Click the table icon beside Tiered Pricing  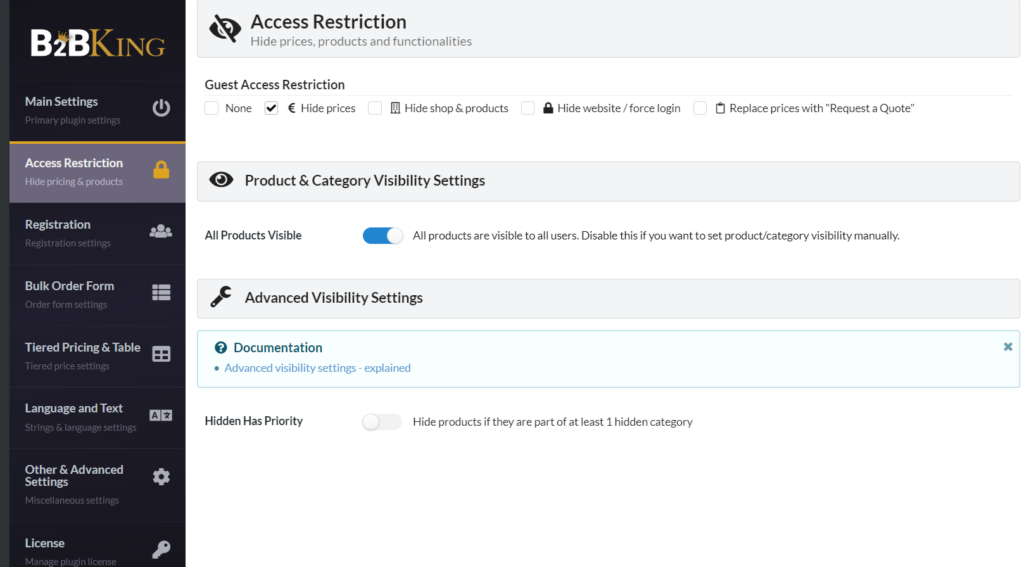pyautogui.click(x=161, y=354)
